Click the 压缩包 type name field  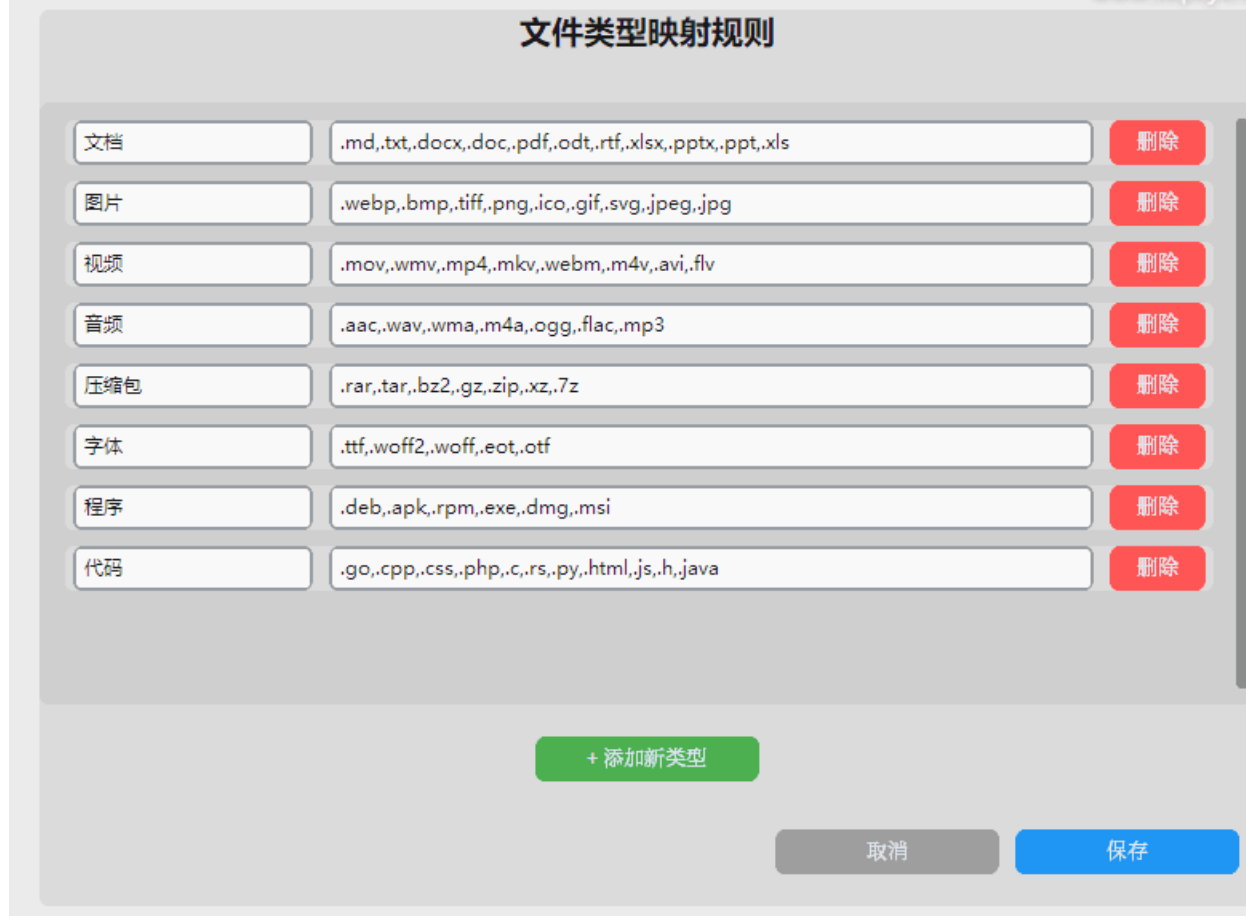(x=192, y=386)
